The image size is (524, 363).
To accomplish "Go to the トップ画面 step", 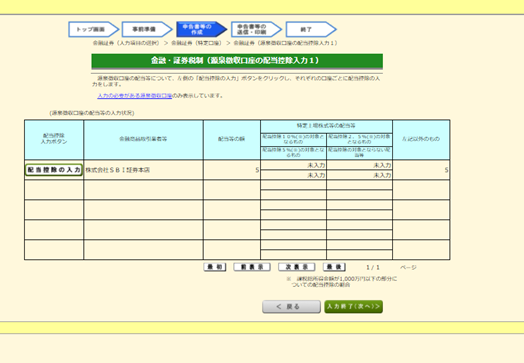I will (94, 29).
